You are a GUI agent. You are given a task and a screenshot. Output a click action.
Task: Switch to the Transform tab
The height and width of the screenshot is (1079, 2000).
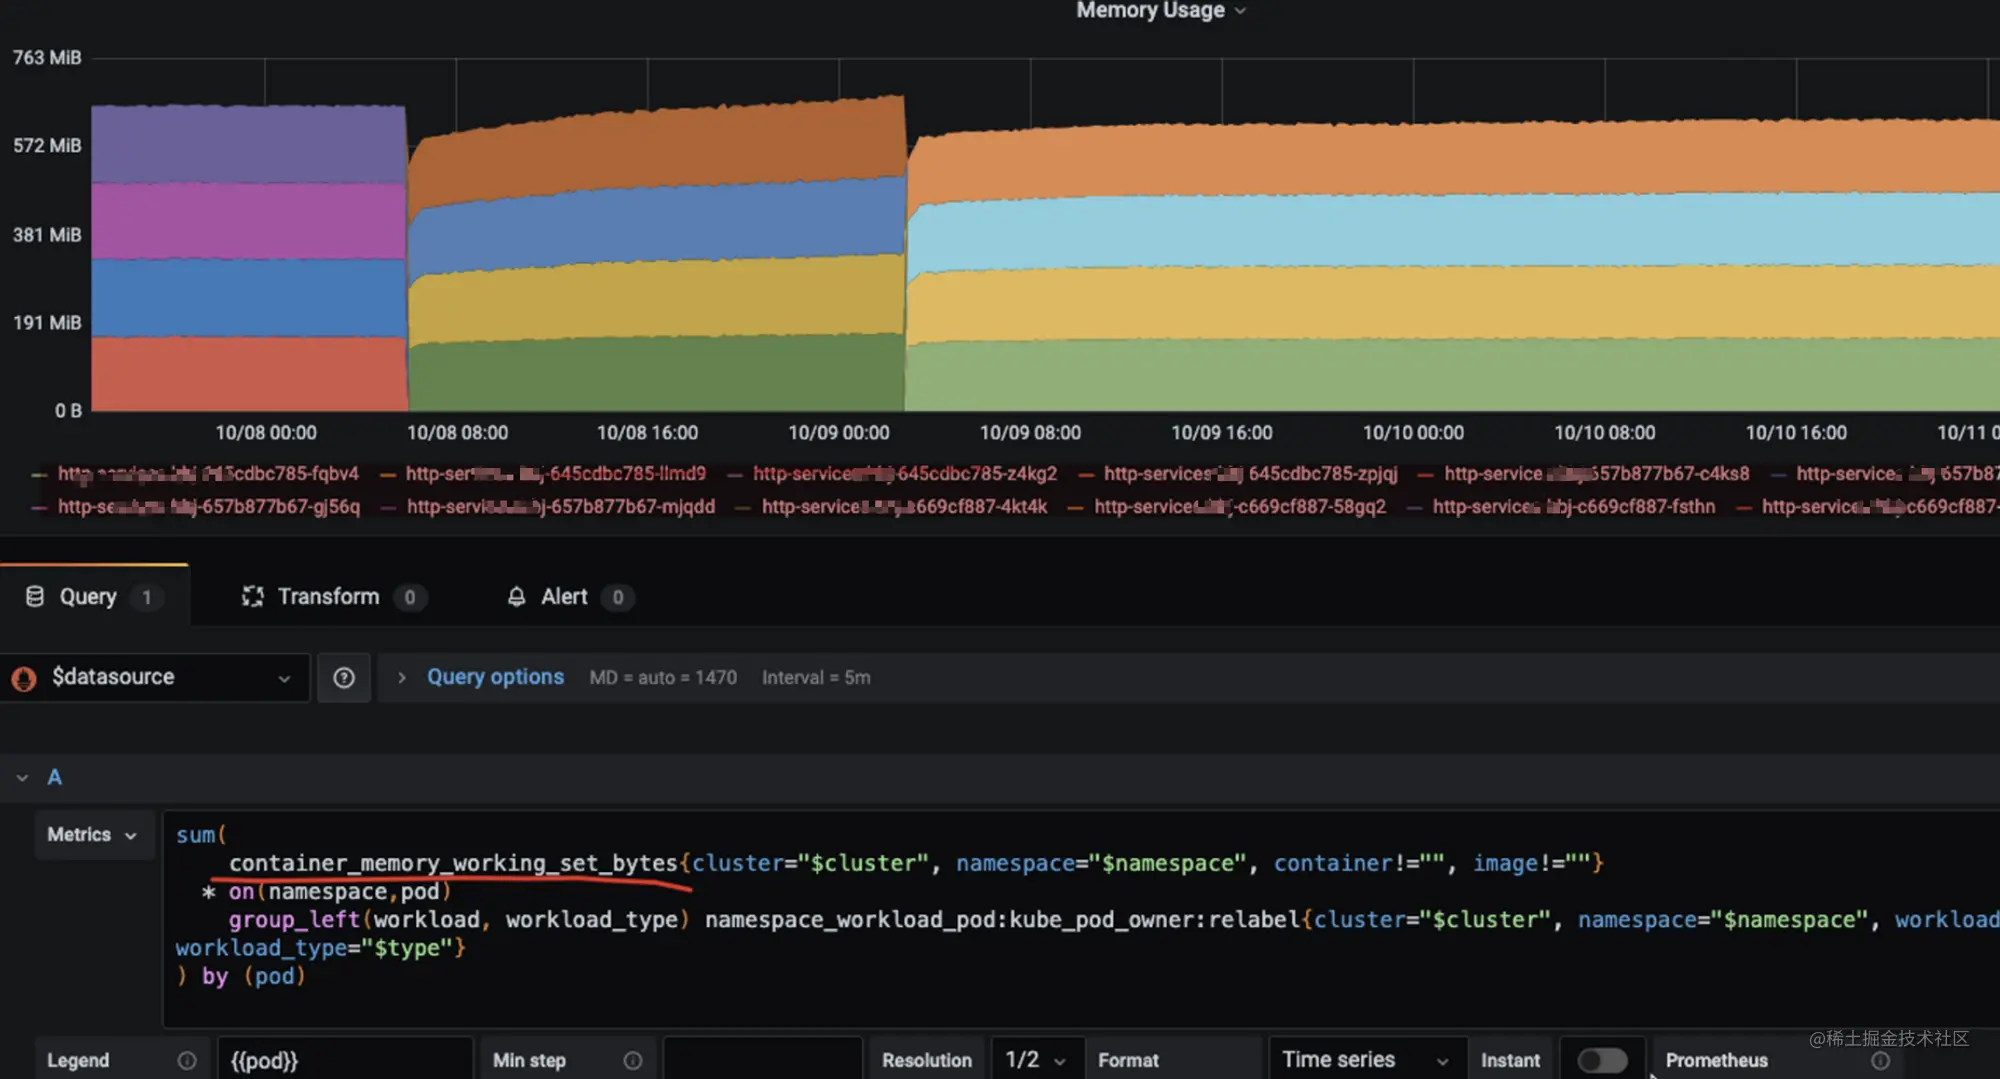tap(328, 597)
